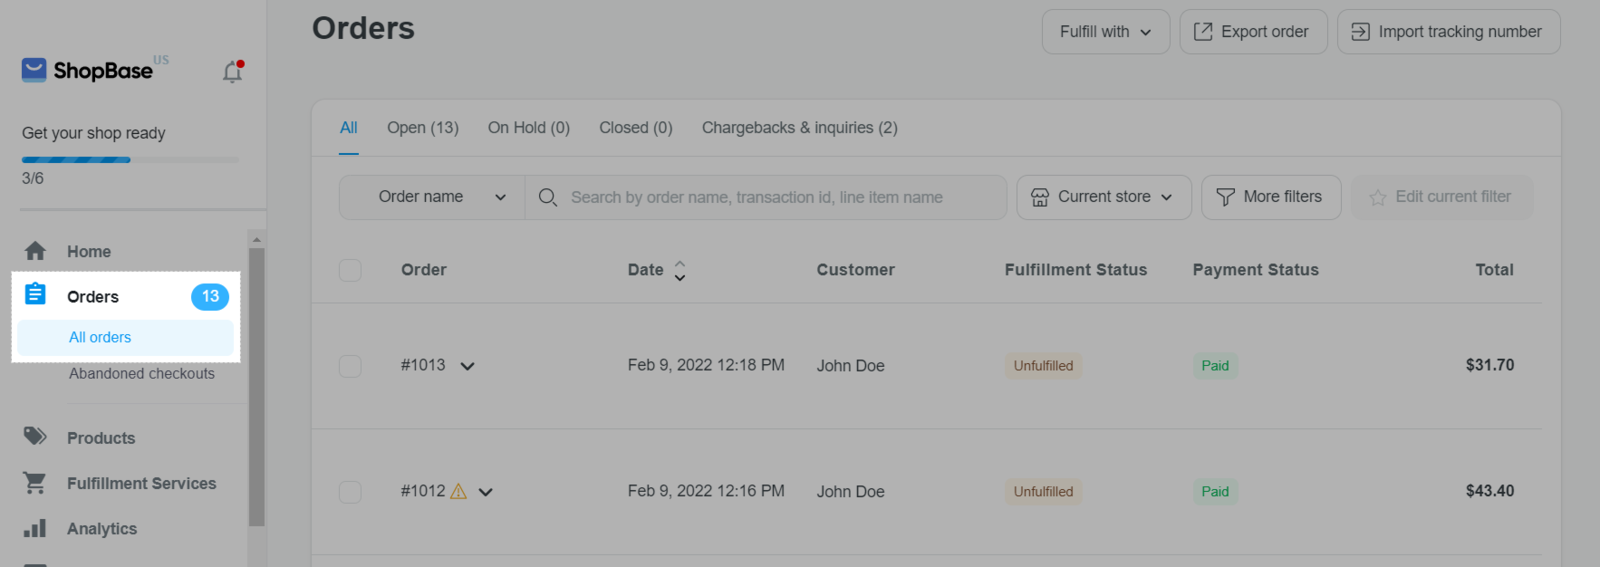Click the Export order button
1600x567 pixels.
pyautogui.click(x=1253, y=32)
